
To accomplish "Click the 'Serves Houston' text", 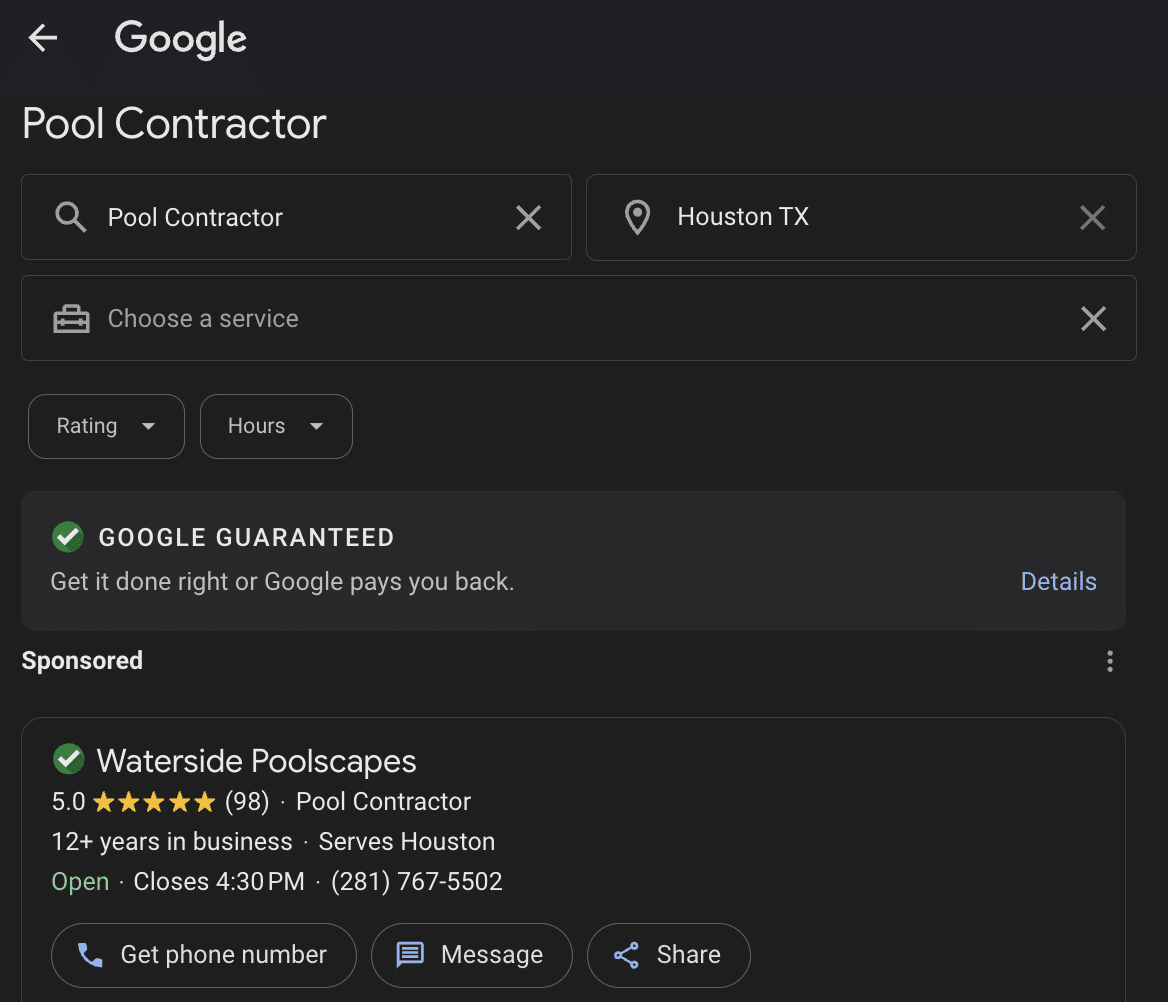I will (x=407, y=842).
